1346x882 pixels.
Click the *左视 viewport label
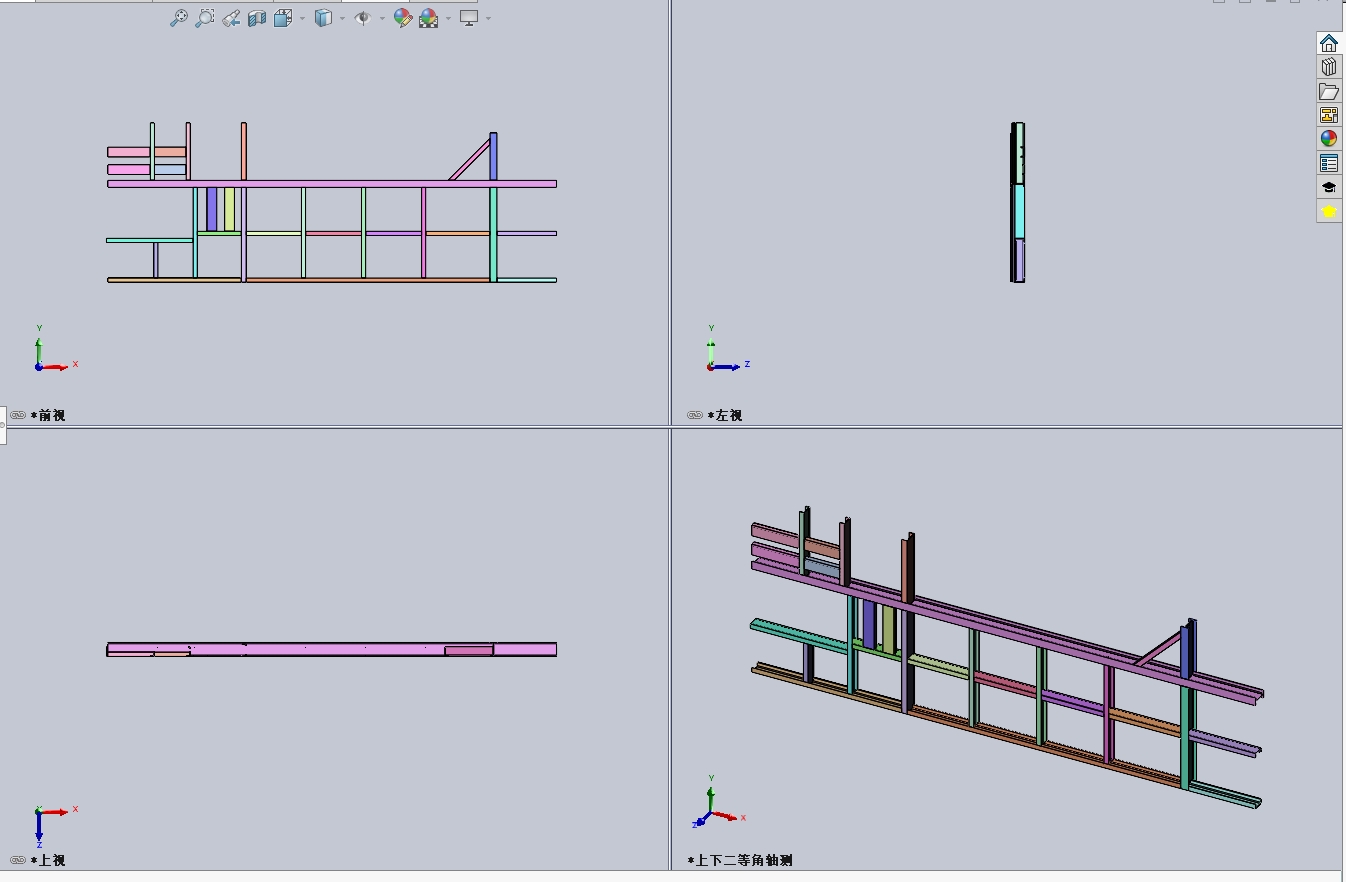[725, 415]
